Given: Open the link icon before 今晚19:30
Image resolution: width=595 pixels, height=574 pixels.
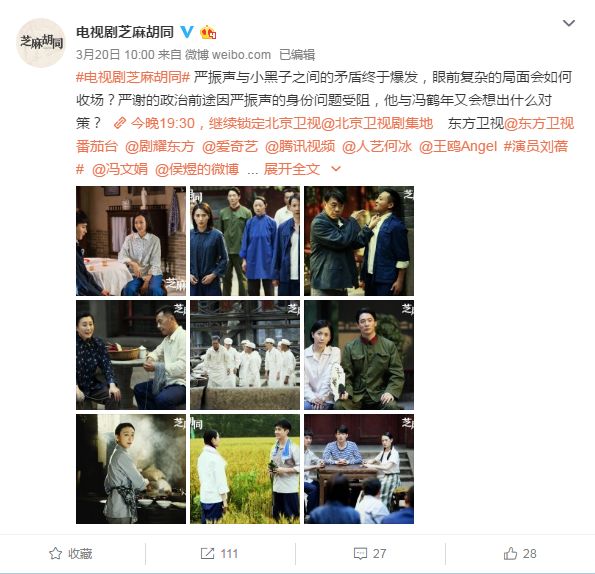Looking at the screenshot, I should click(x=120, y=123).
